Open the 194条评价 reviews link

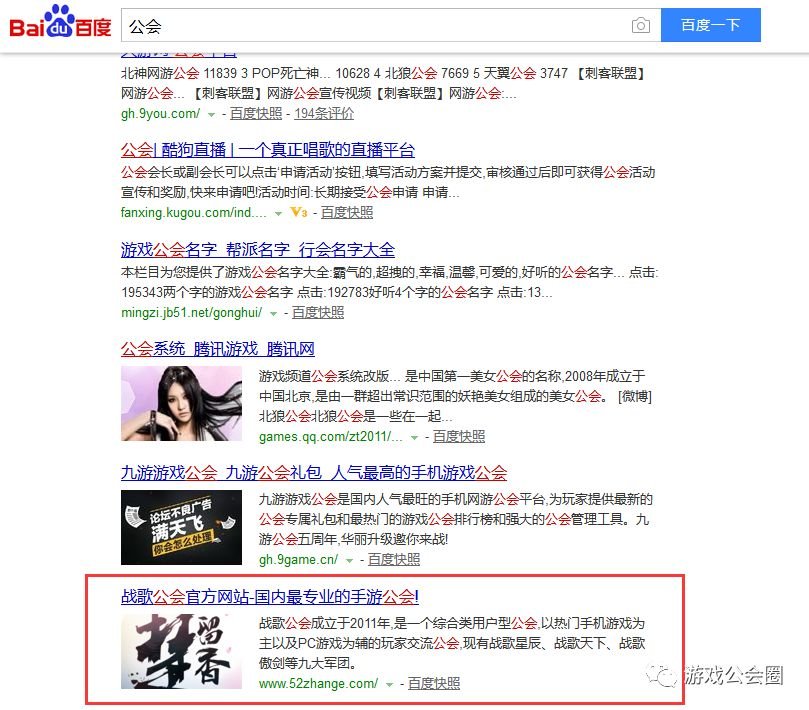323,114
